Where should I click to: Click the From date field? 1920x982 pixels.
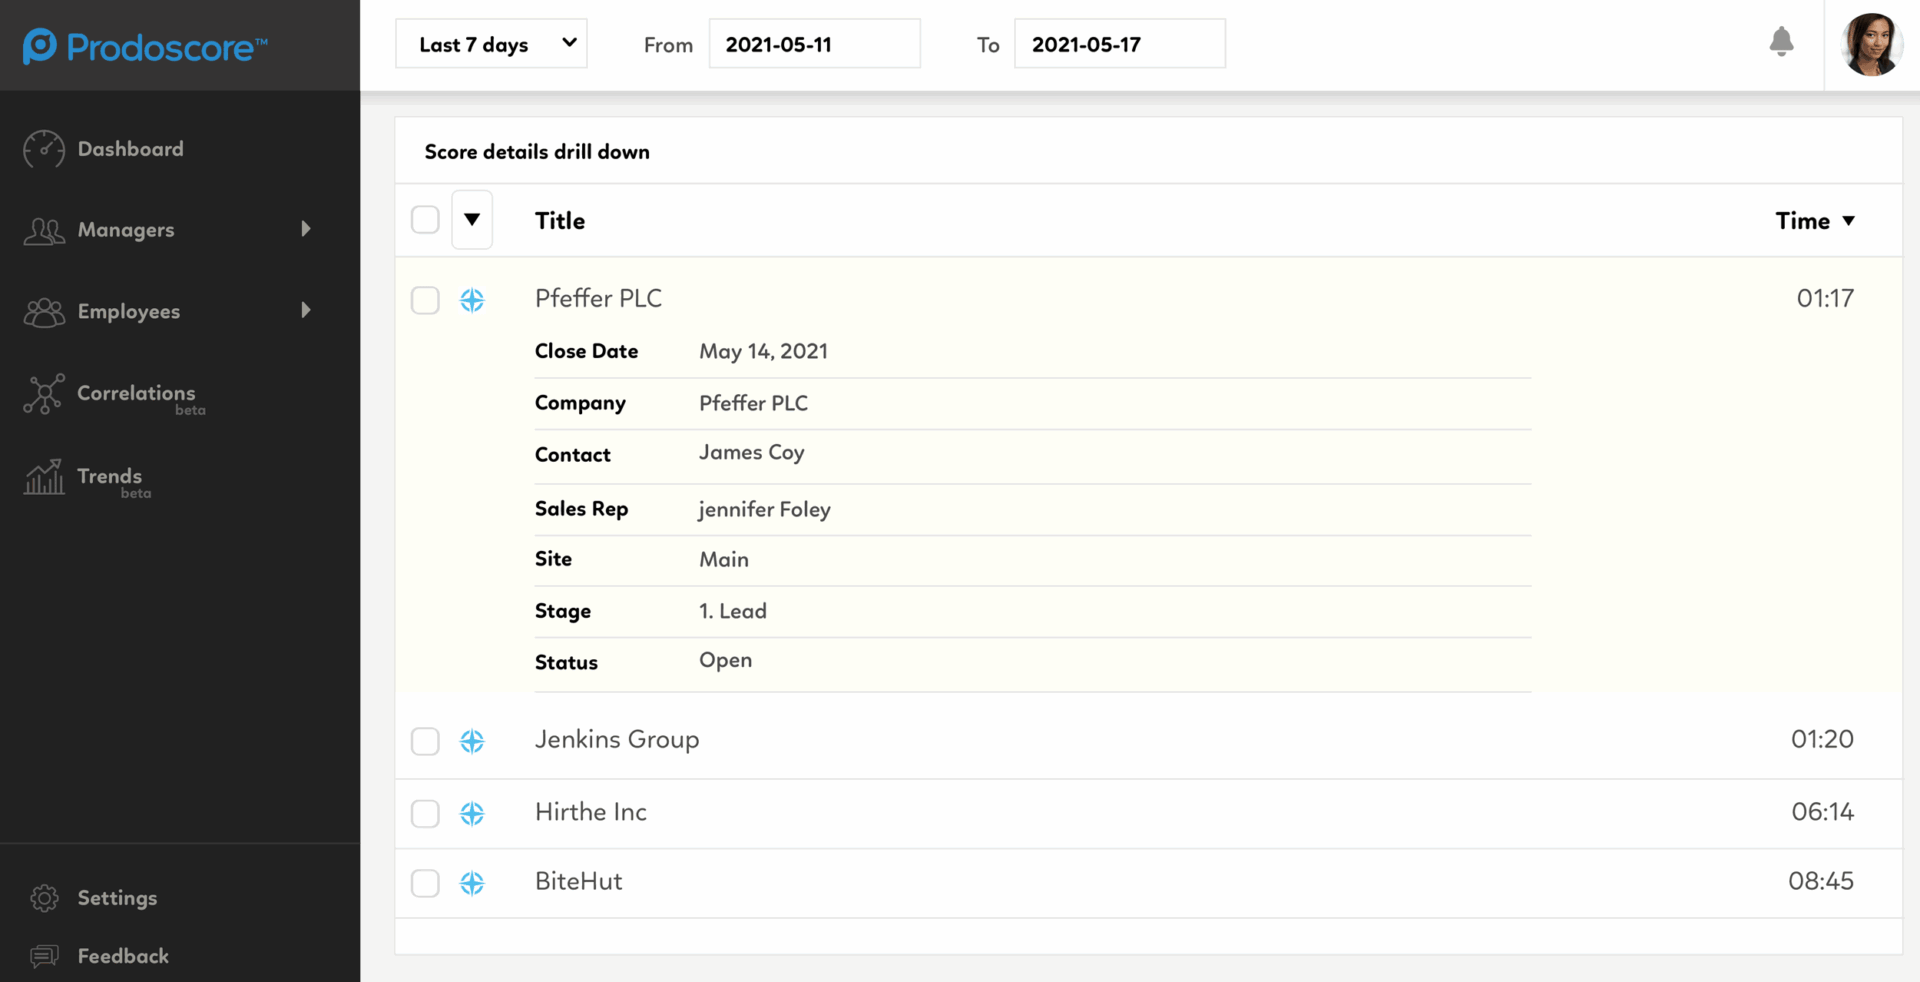[x=814, y=44]
